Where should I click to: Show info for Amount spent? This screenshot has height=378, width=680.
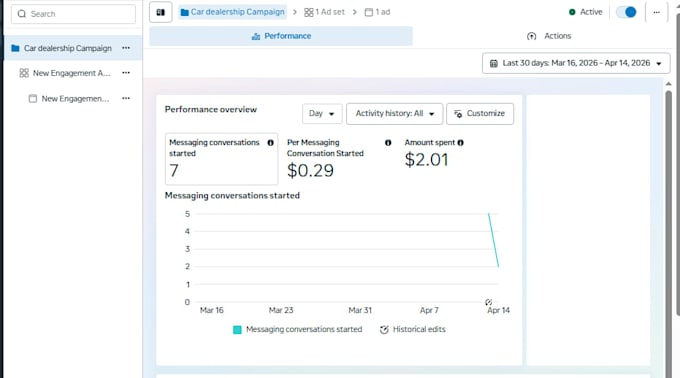(461, 143)
